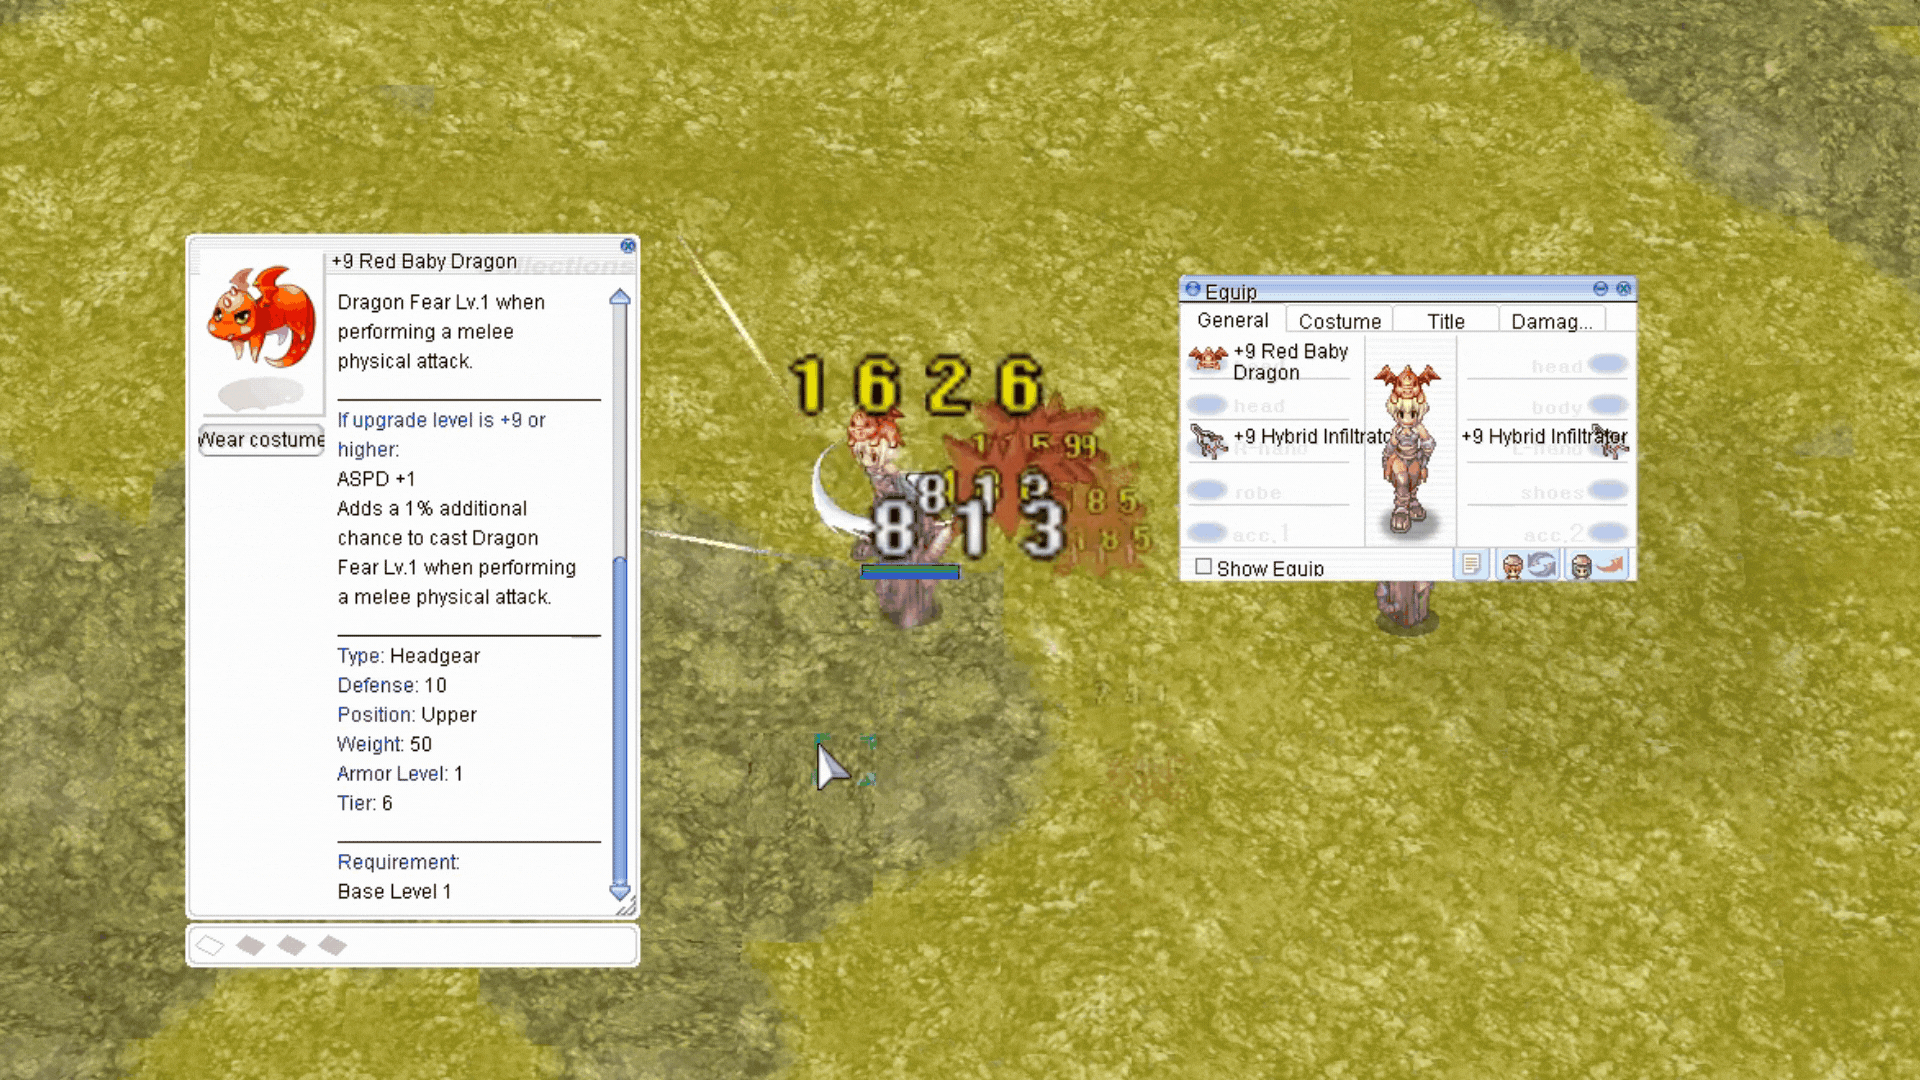This screenshot has height=1080, width=1920.
Task: Click the 'Tier: 6' line
Action: tap(365, 803)
